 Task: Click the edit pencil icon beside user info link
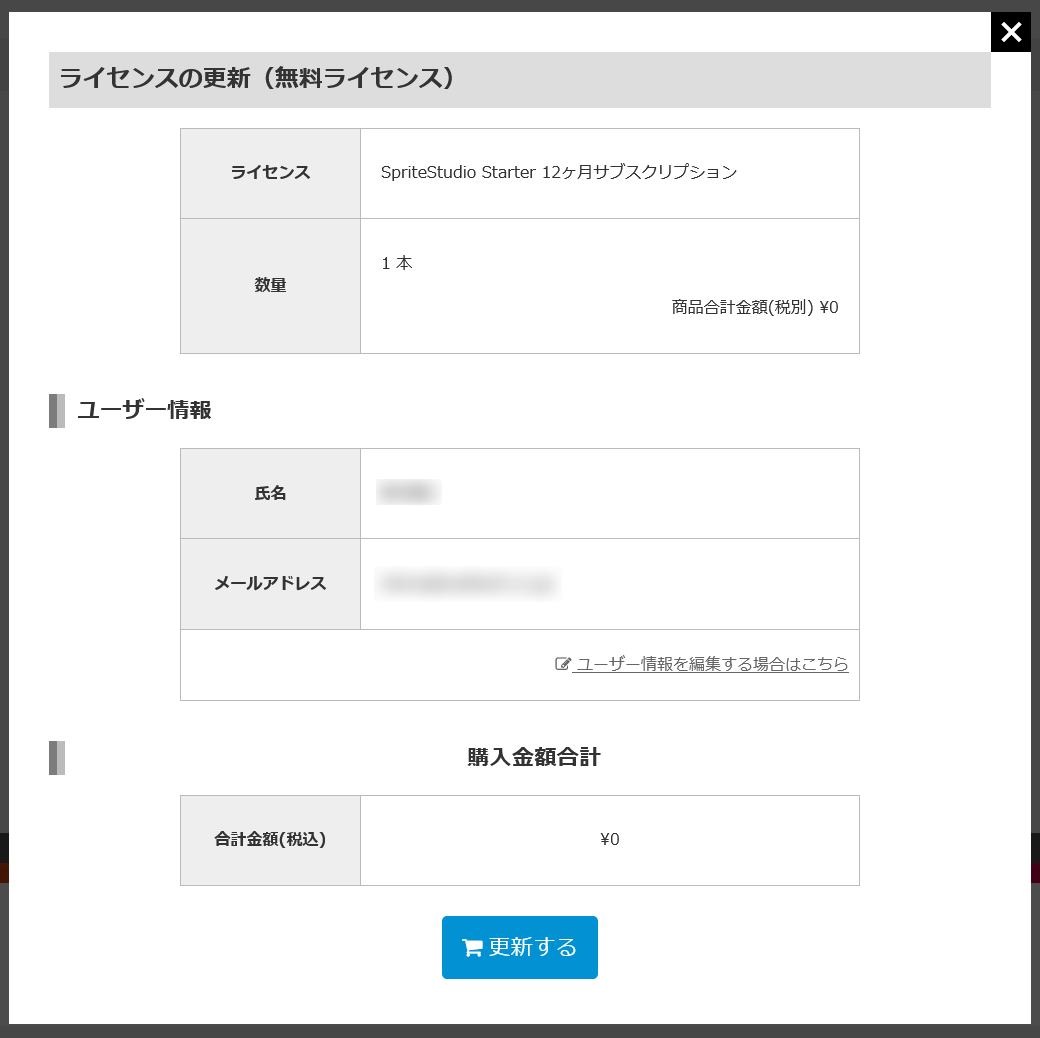562,663
